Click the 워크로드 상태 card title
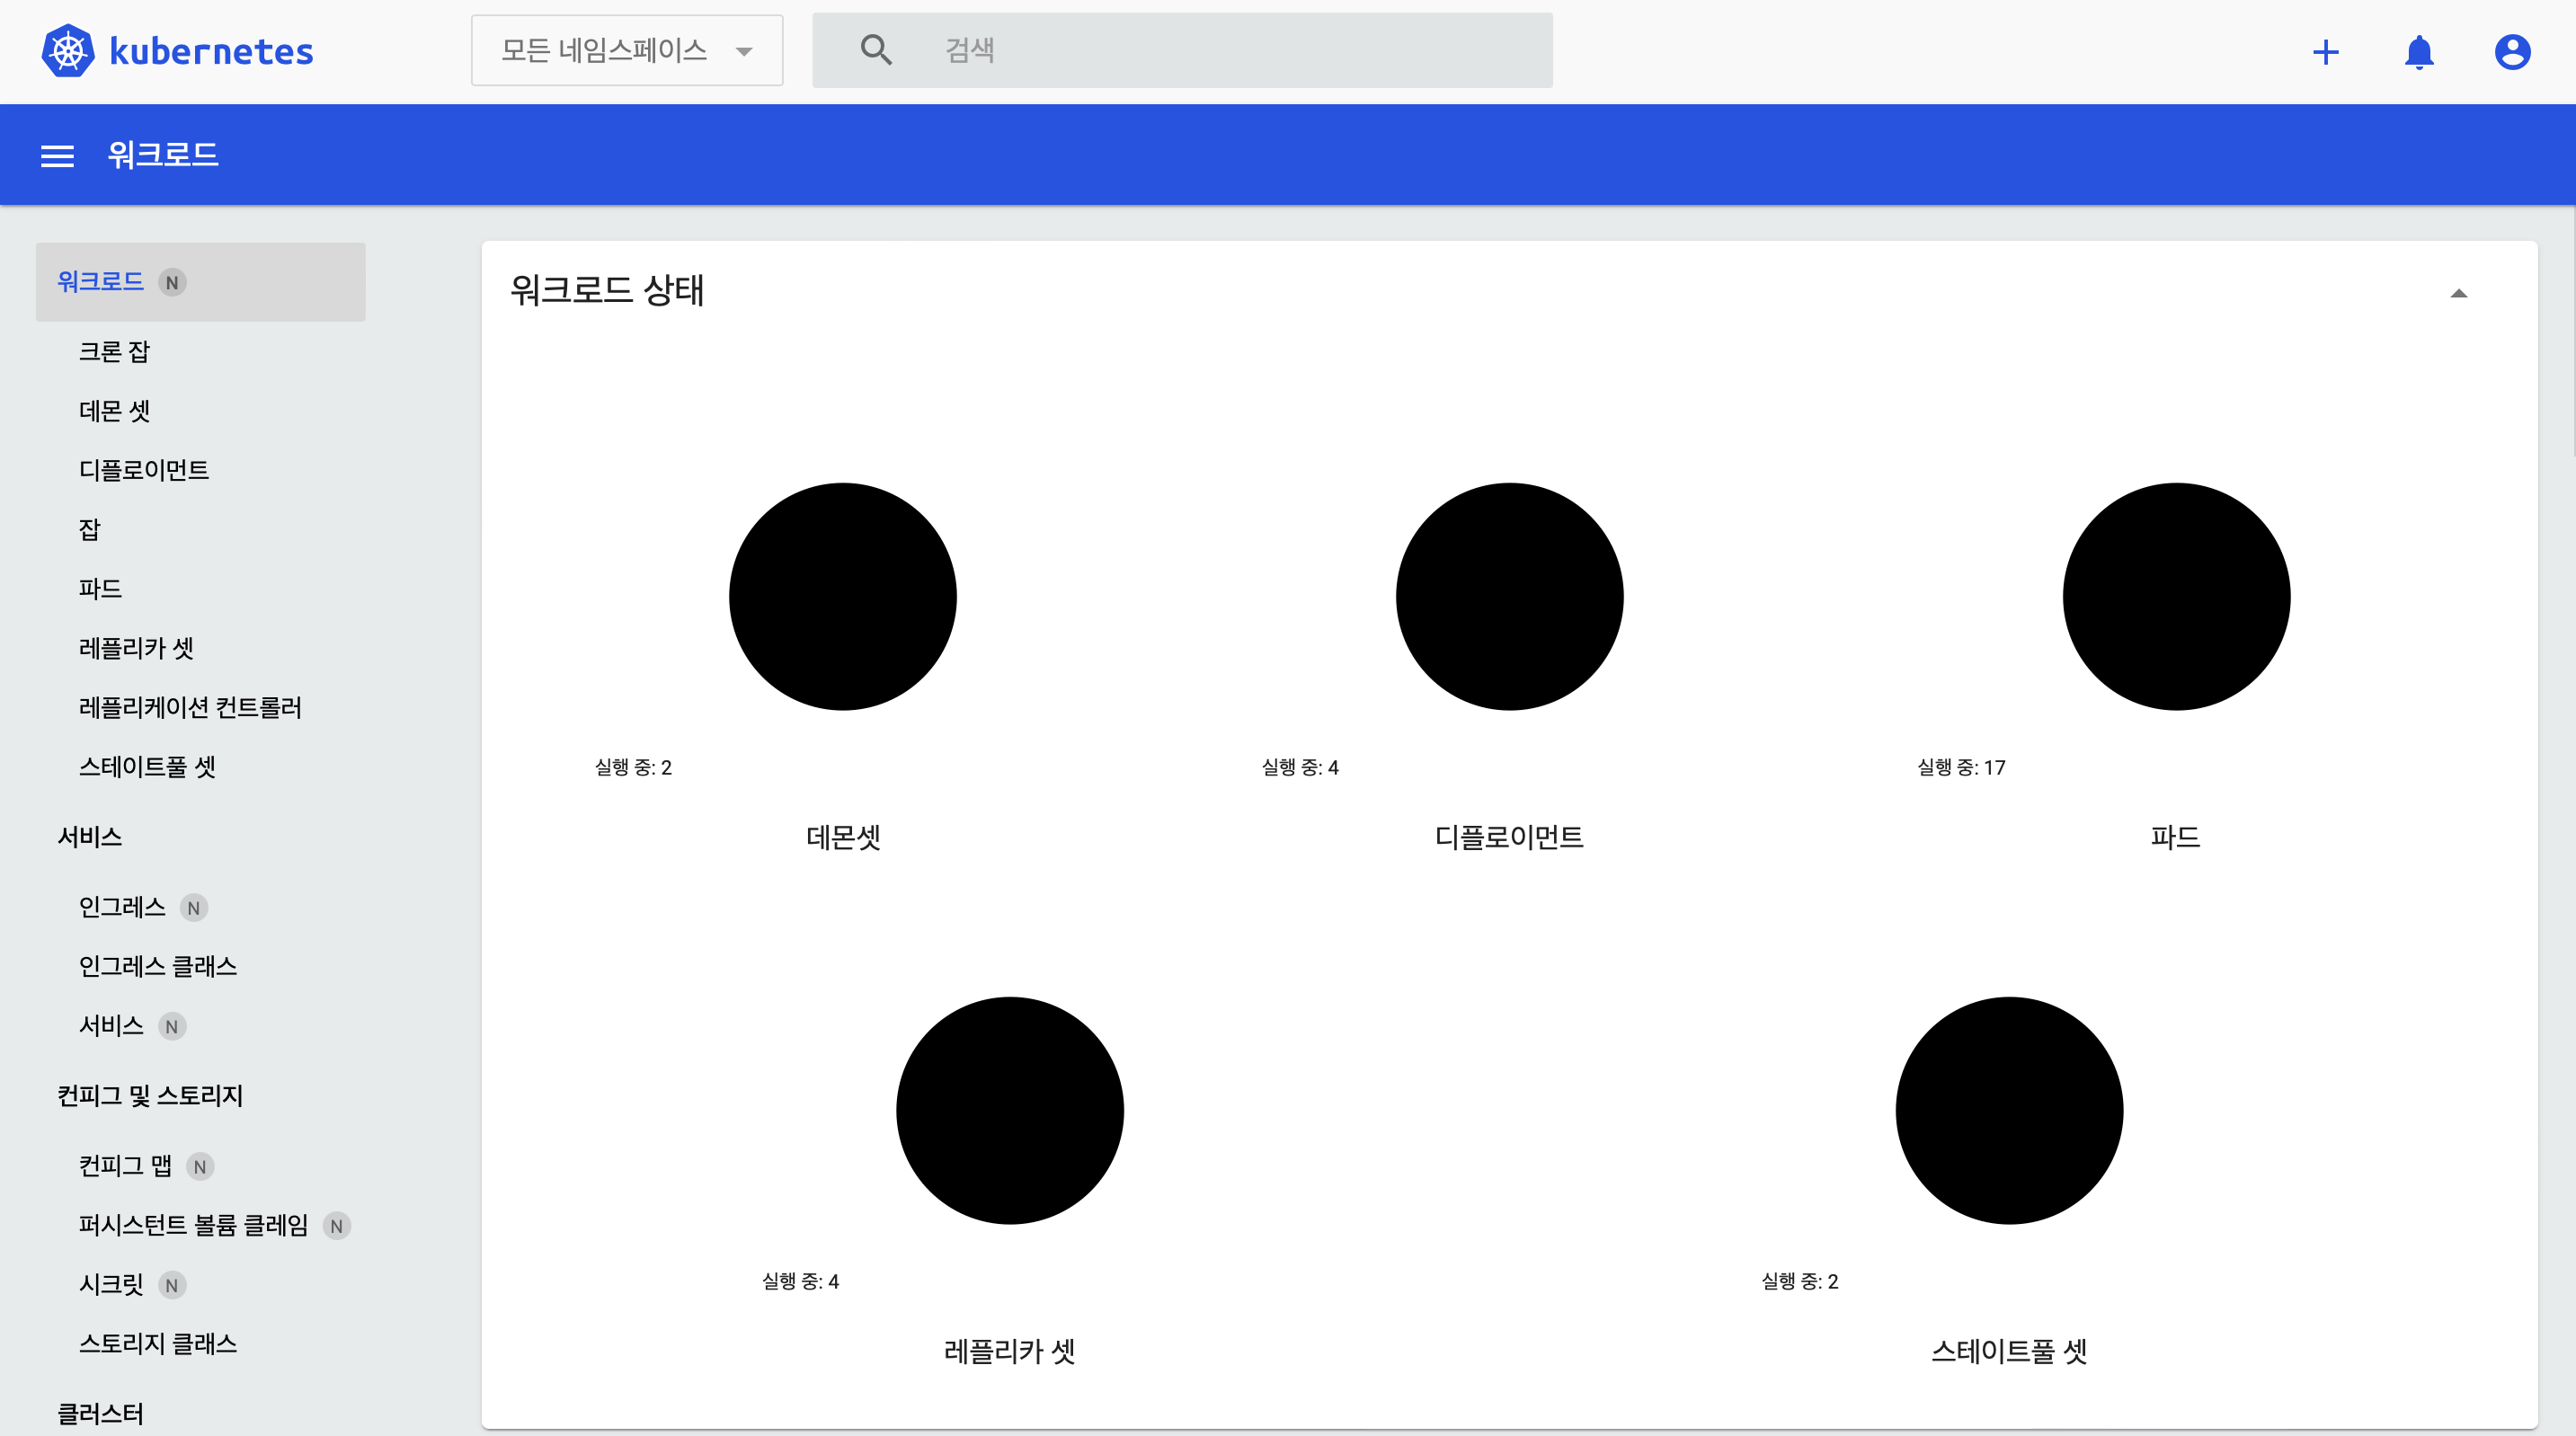The width and height of the screenshot is (2576, 1436). point(607,291)
